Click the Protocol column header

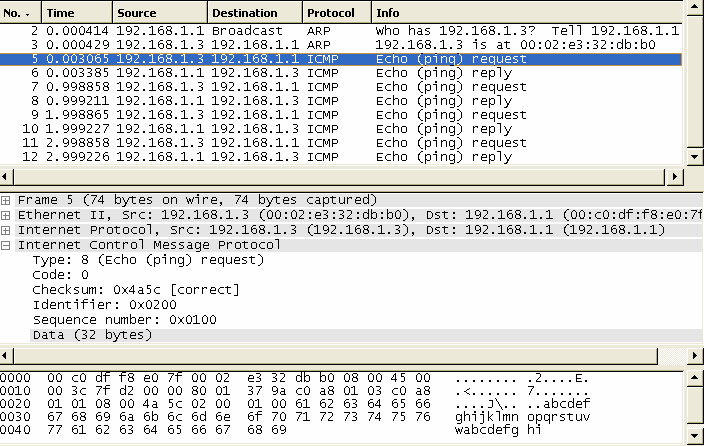coord(337,13)
